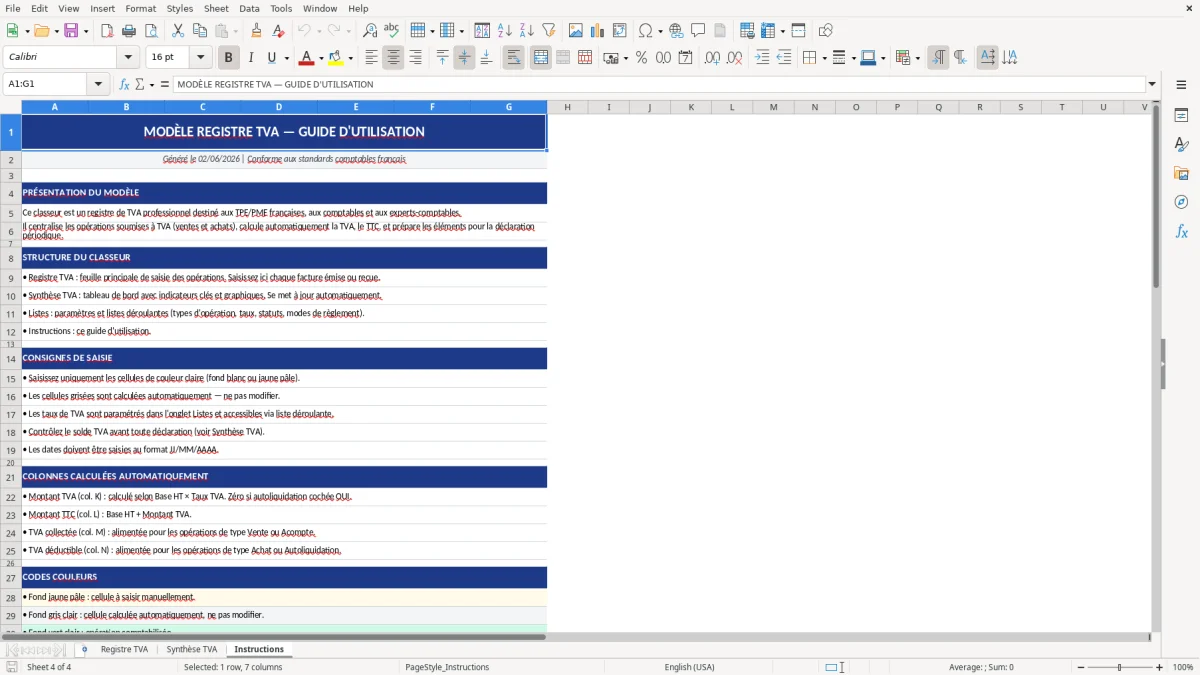The width and height of the screenshot is (1200, 675).
Task: Open the Undo history dropdown arrow
Action: (x=319, y=31)
